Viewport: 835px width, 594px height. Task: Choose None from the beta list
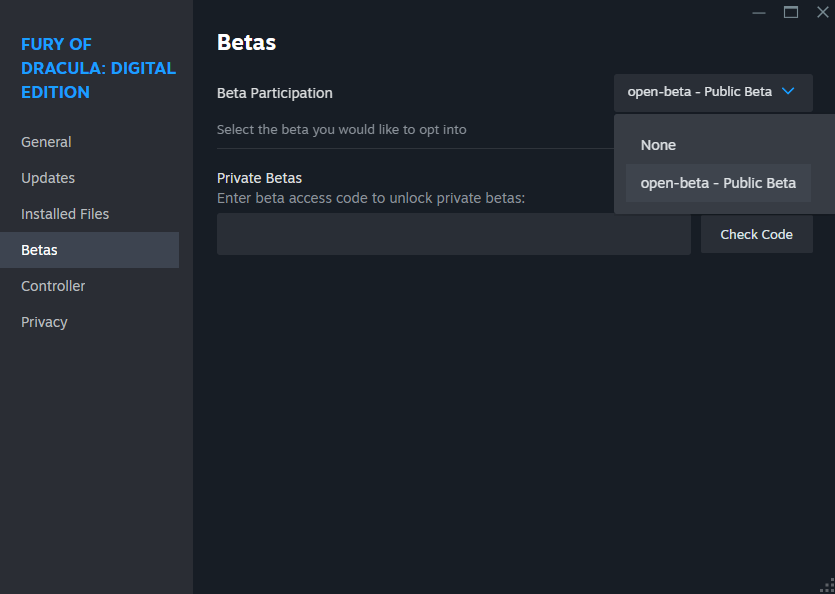tap(658, 145)
